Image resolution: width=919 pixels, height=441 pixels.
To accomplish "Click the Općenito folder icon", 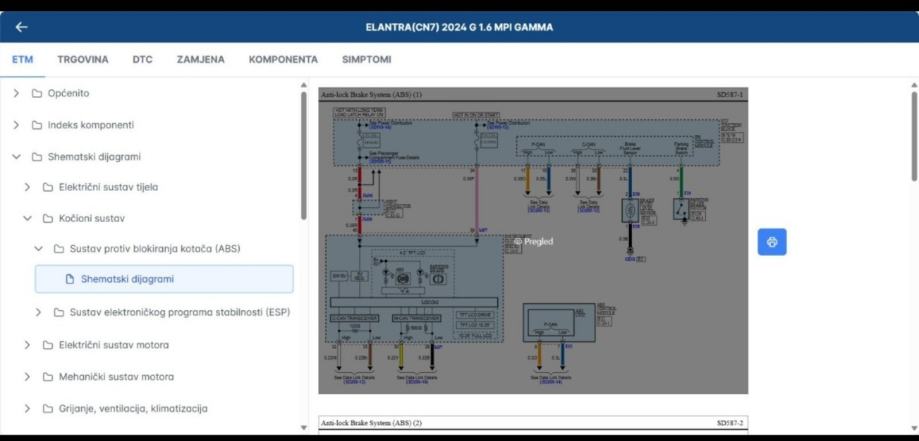I will coord(37,93).
